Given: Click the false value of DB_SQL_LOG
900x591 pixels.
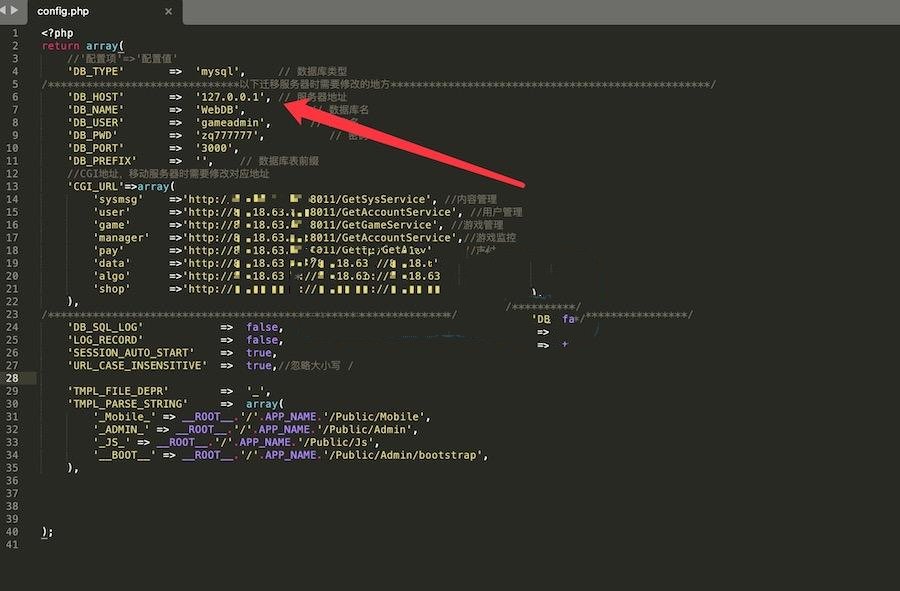Looking at the screenshot, I should (262, 327).
